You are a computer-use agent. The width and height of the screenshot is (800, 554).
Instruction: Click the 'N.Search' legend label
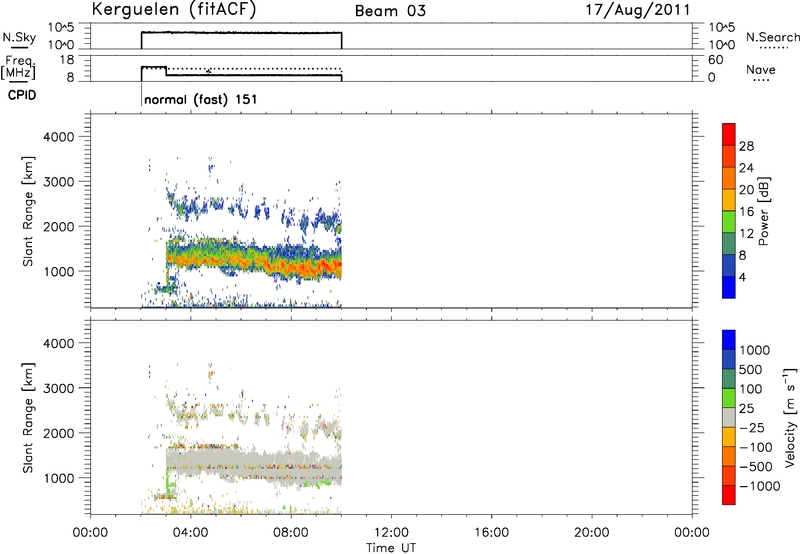coord(773,37)
